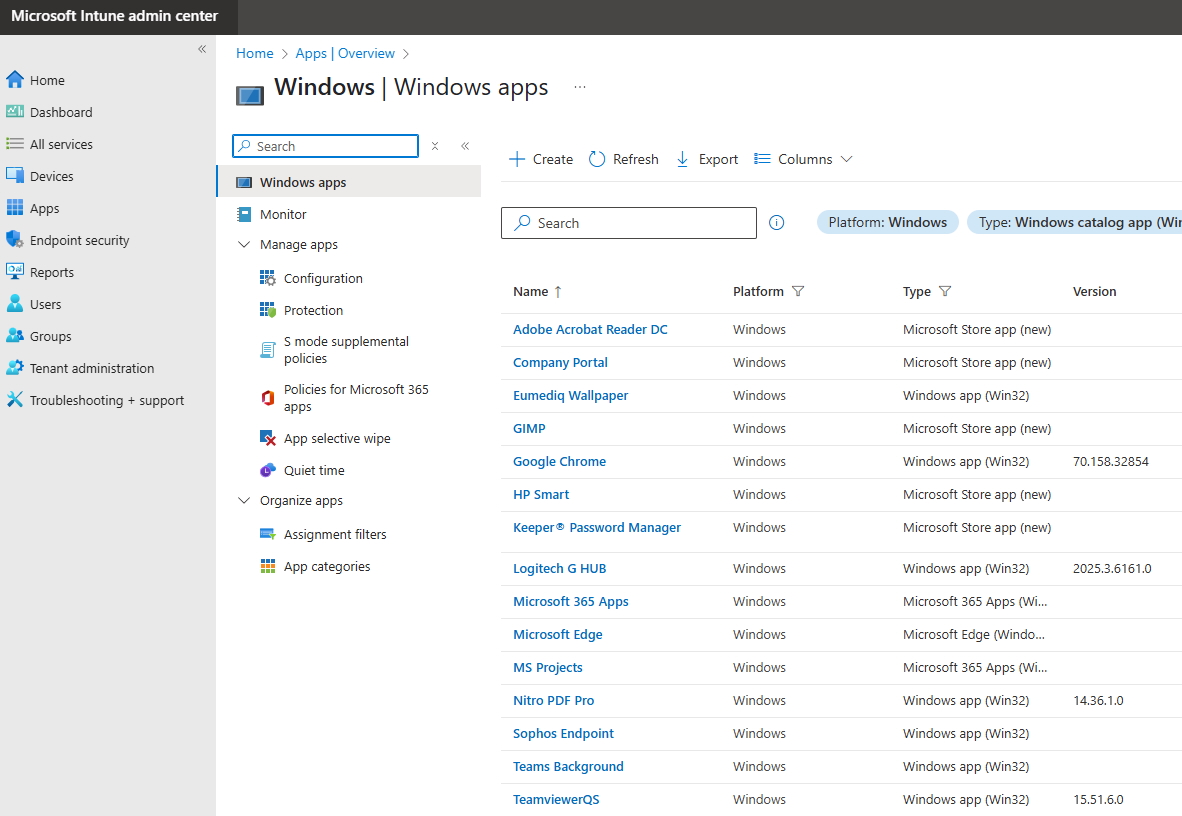1182x816 pixels.
Task: Click the Policies for Microsoft 365 apps icon
Action: coord(268,397)
